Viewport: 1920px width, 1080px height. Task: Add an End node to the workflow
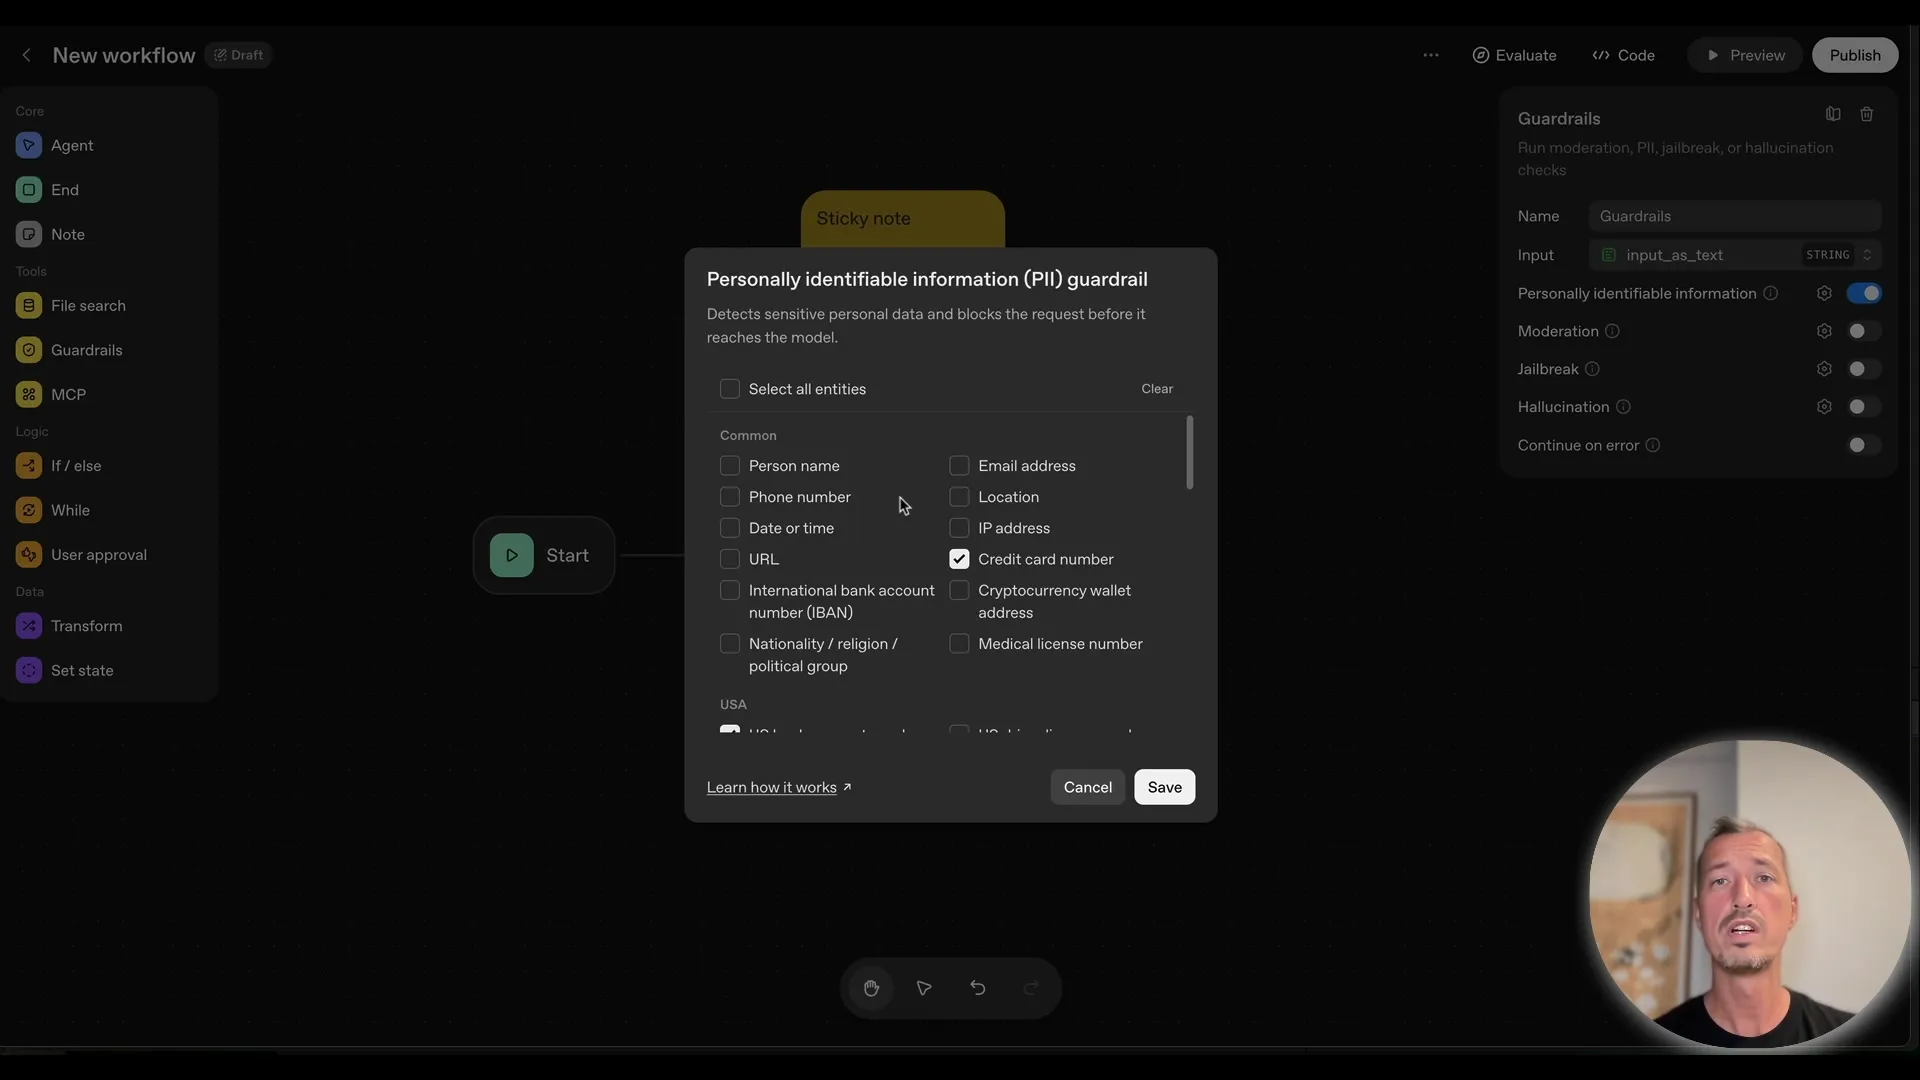pyautogui.click(x=63, y=189)
